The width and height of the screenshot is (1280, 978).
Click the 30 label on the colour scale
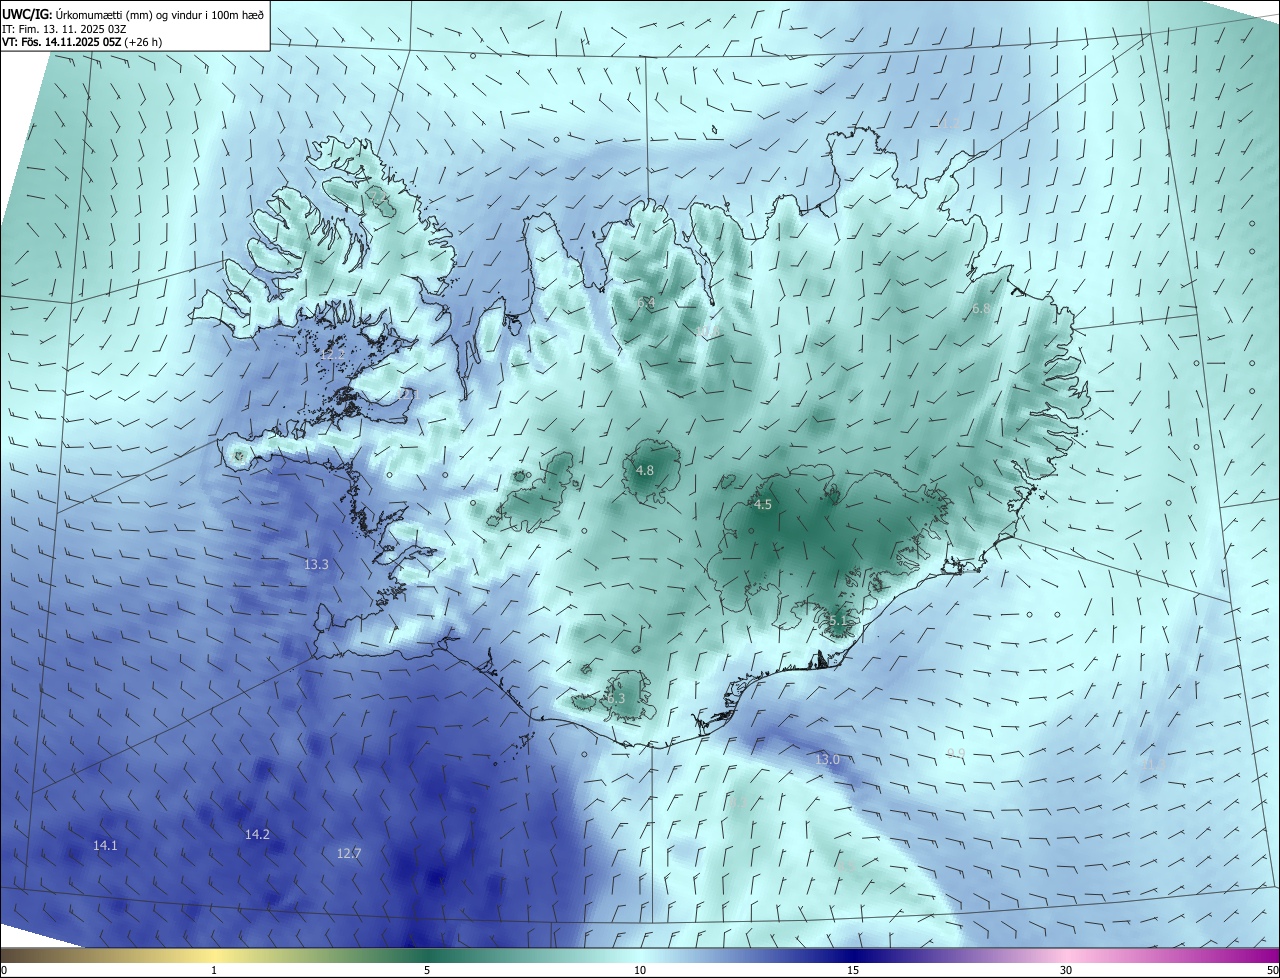coord(1066,971)
